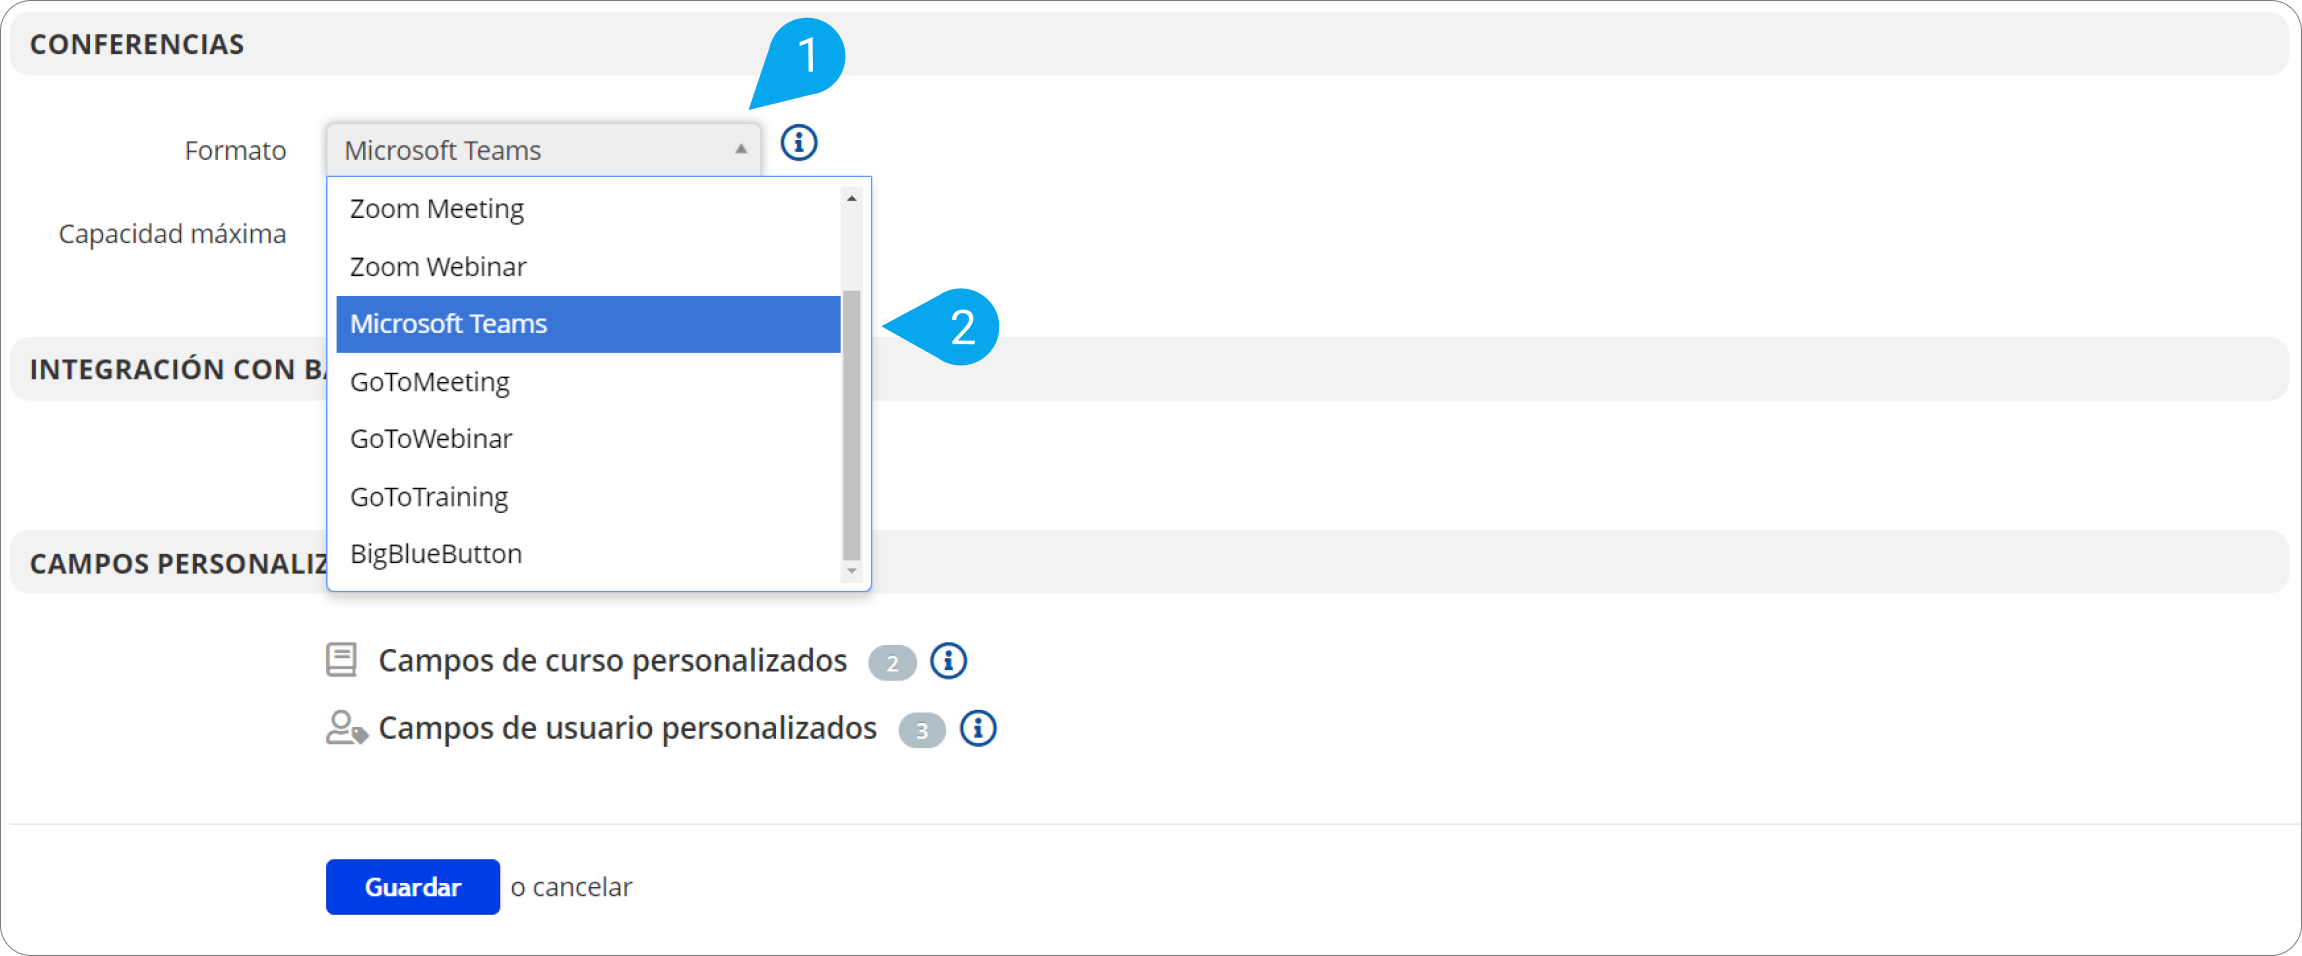Click the course custom fields book icon
This screenshot has height=956, width=2302.
click(341, 660)
